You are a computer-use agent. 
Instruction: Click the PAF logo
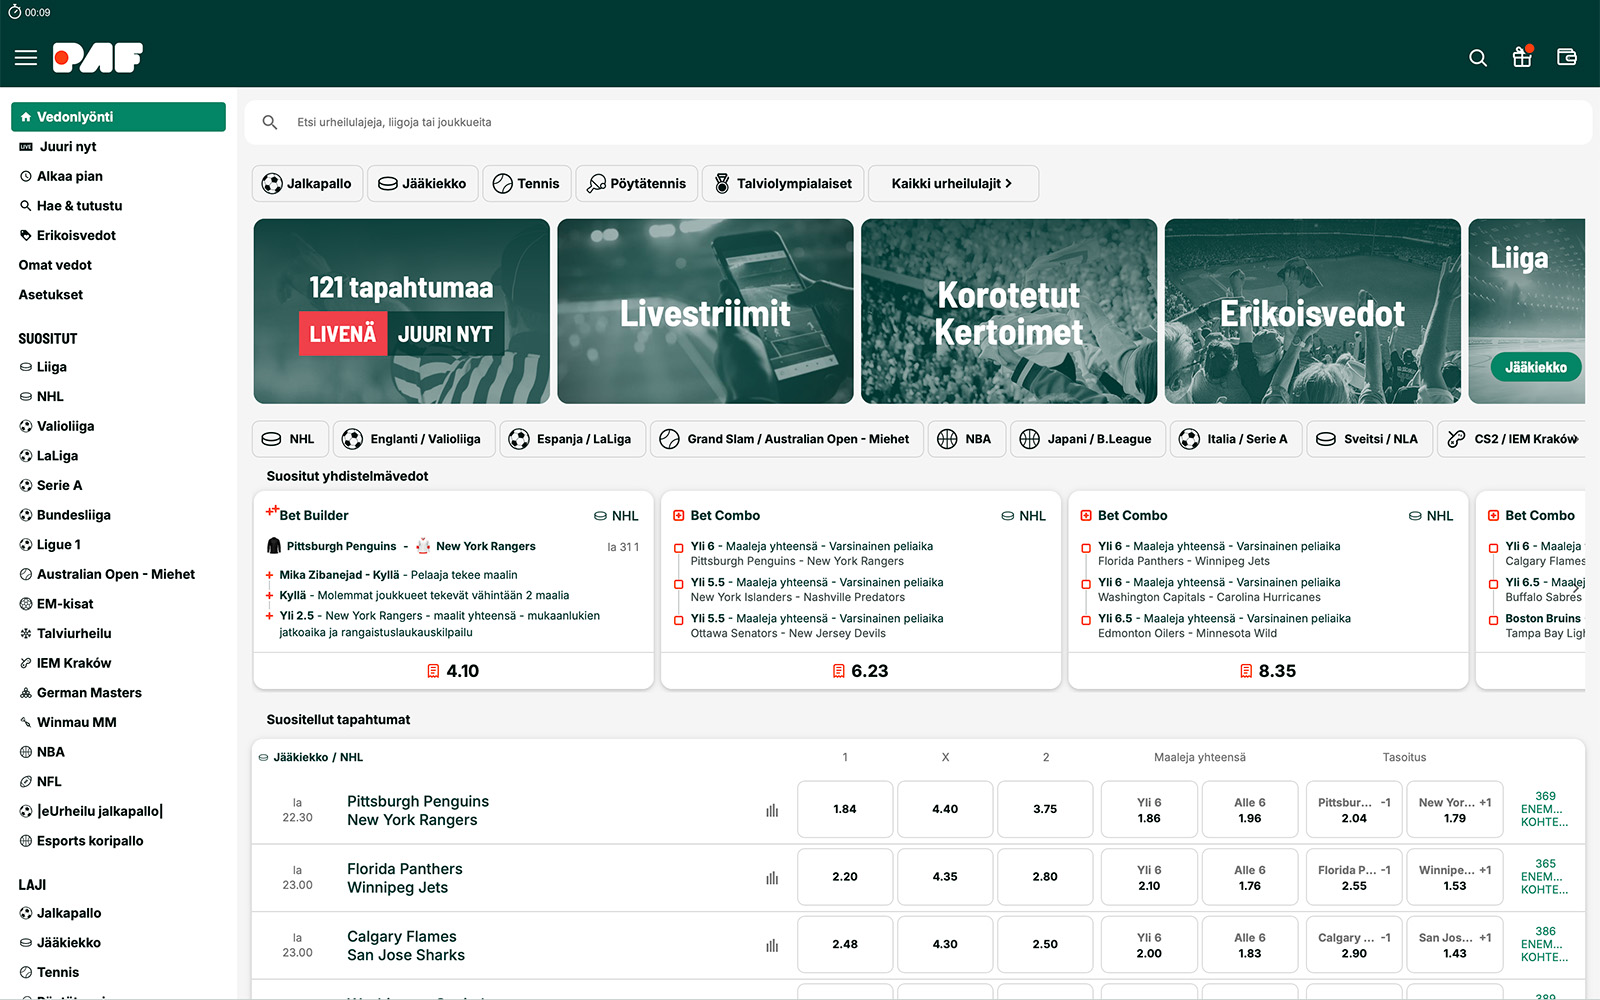(98, 58)
